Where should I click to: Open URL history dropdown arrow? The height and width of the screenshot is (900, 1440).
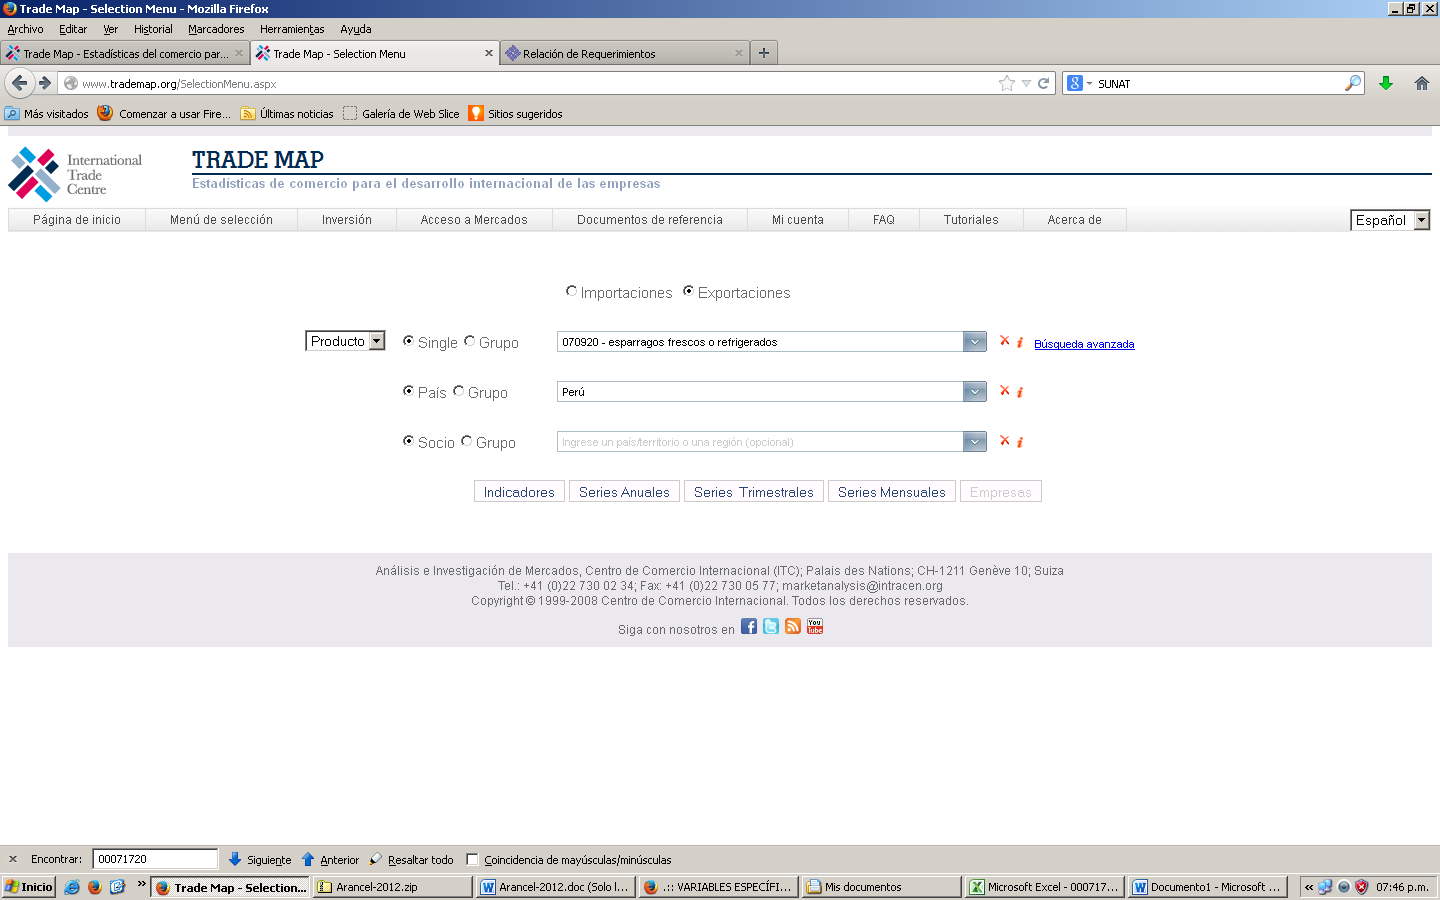[x=1026, y=83]
